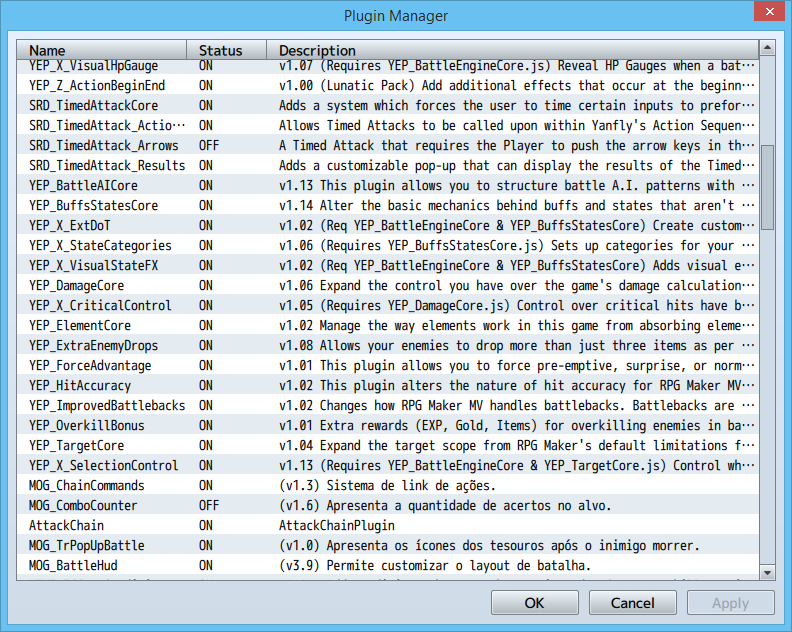The height and width of the screenshot is (632, 792).
Task: Select the YEP_BattleAICore plugin
Action: coord(387,185)
